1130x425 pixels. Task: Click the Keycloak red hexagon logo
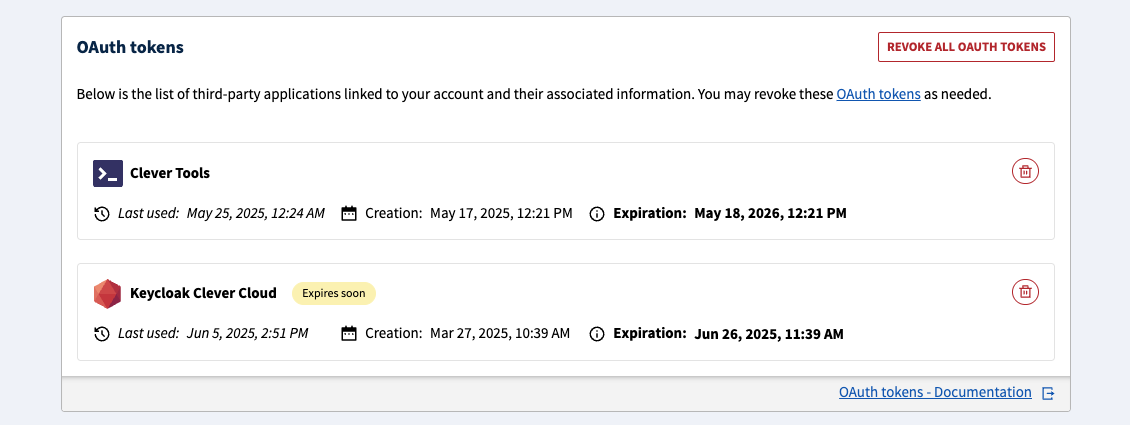[x=108, y=294]
